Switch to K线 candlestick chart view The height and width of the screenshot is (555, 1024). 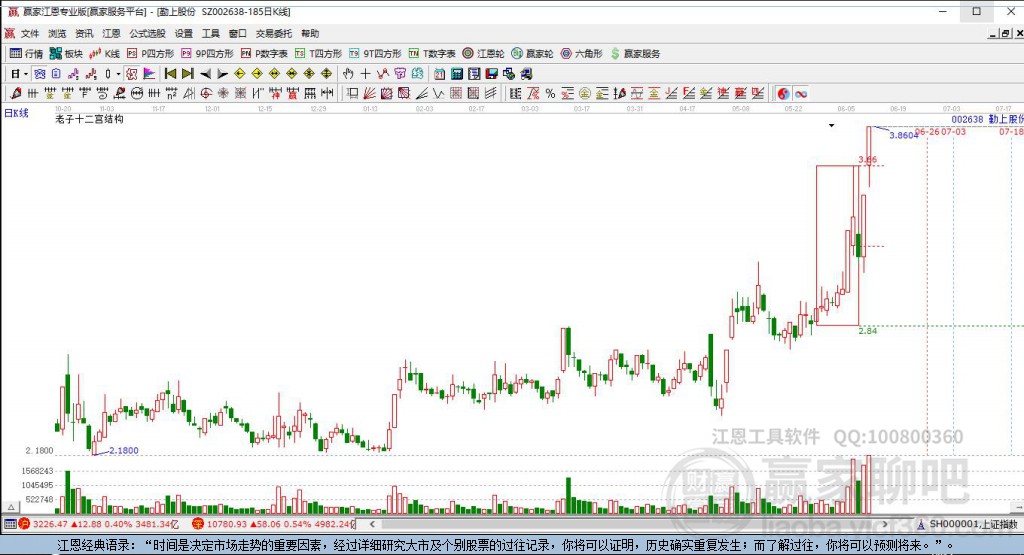(104, 54)
